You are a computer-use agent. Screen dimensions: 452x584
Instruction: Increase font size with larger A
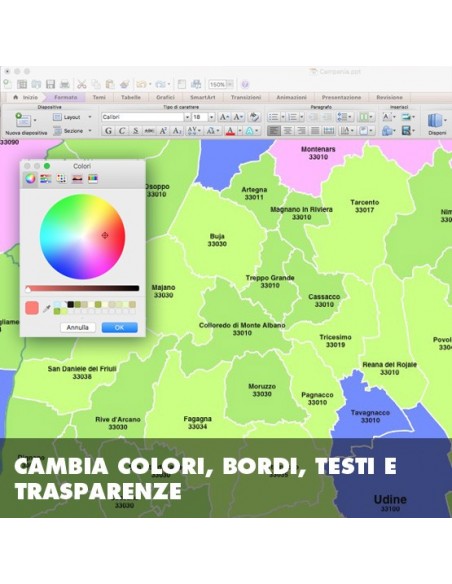224,117
